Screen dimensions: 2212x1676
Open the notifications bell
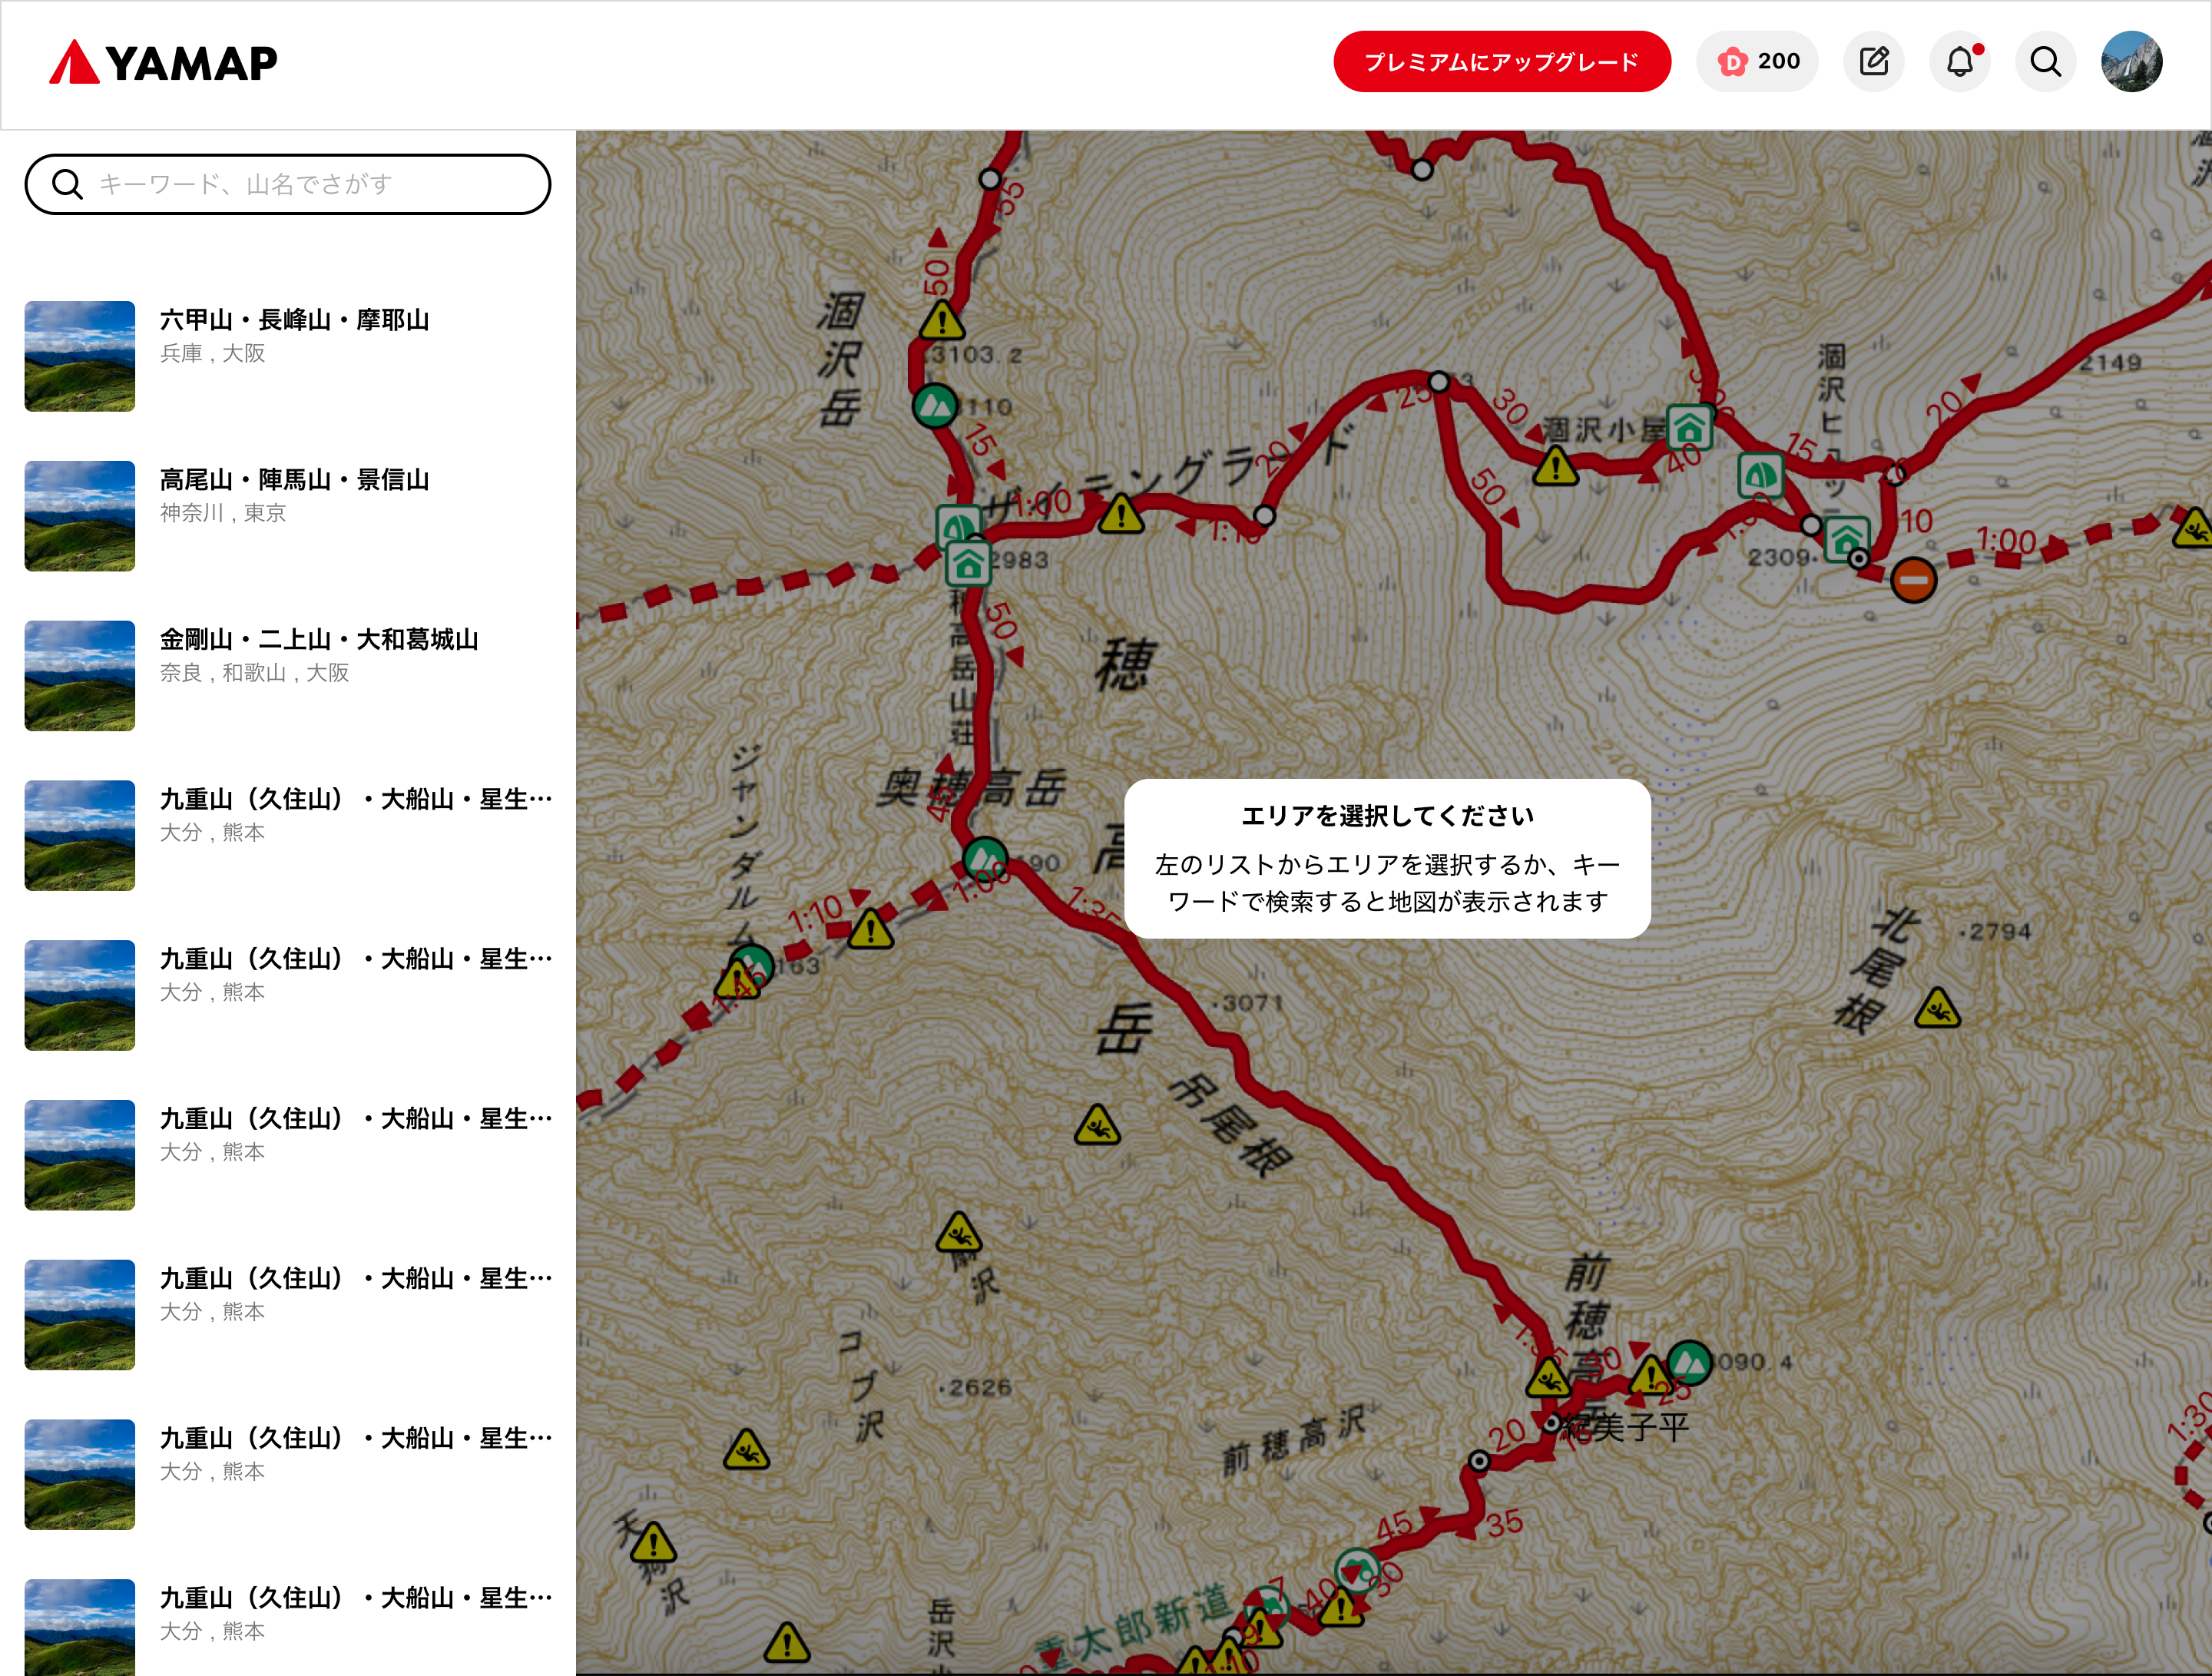[1959, 62]
